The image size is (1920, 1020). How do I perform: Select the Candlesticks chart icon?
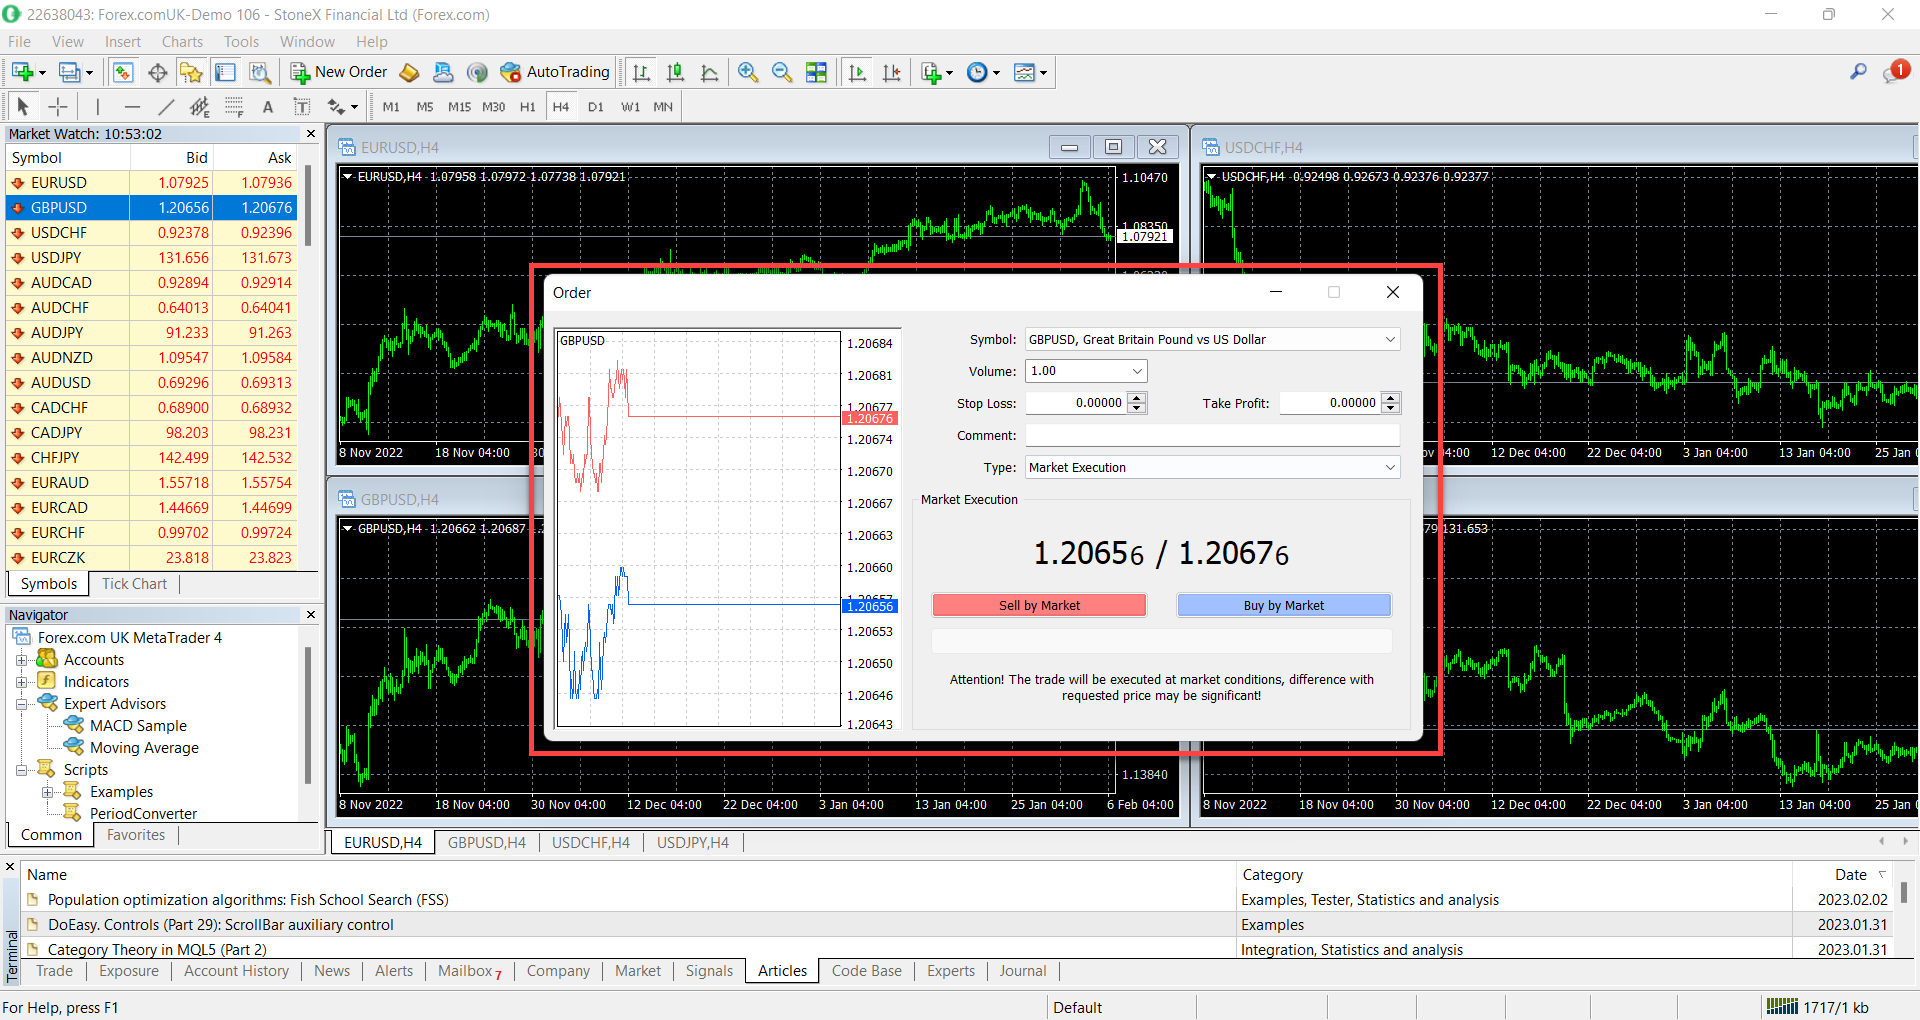(676, 72)
